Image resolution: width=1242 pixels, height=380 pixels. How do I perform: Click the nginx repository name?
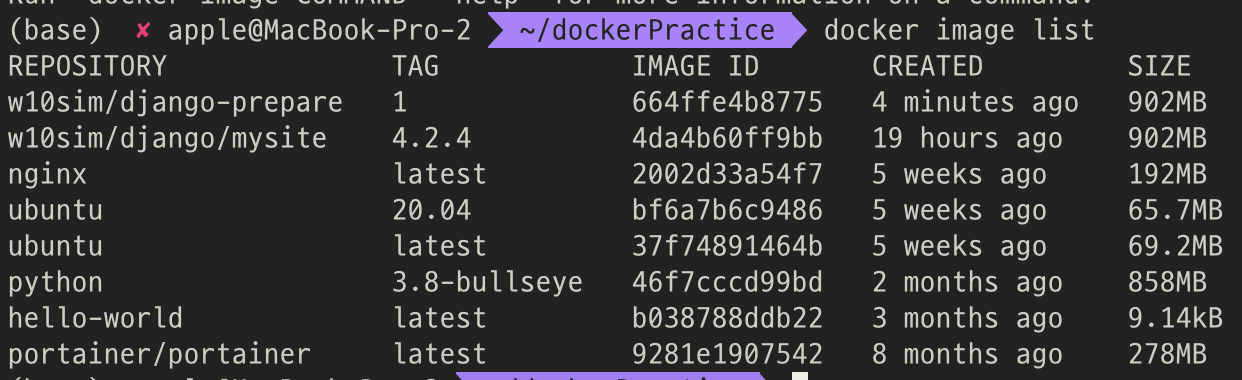[x=47, y=176]
